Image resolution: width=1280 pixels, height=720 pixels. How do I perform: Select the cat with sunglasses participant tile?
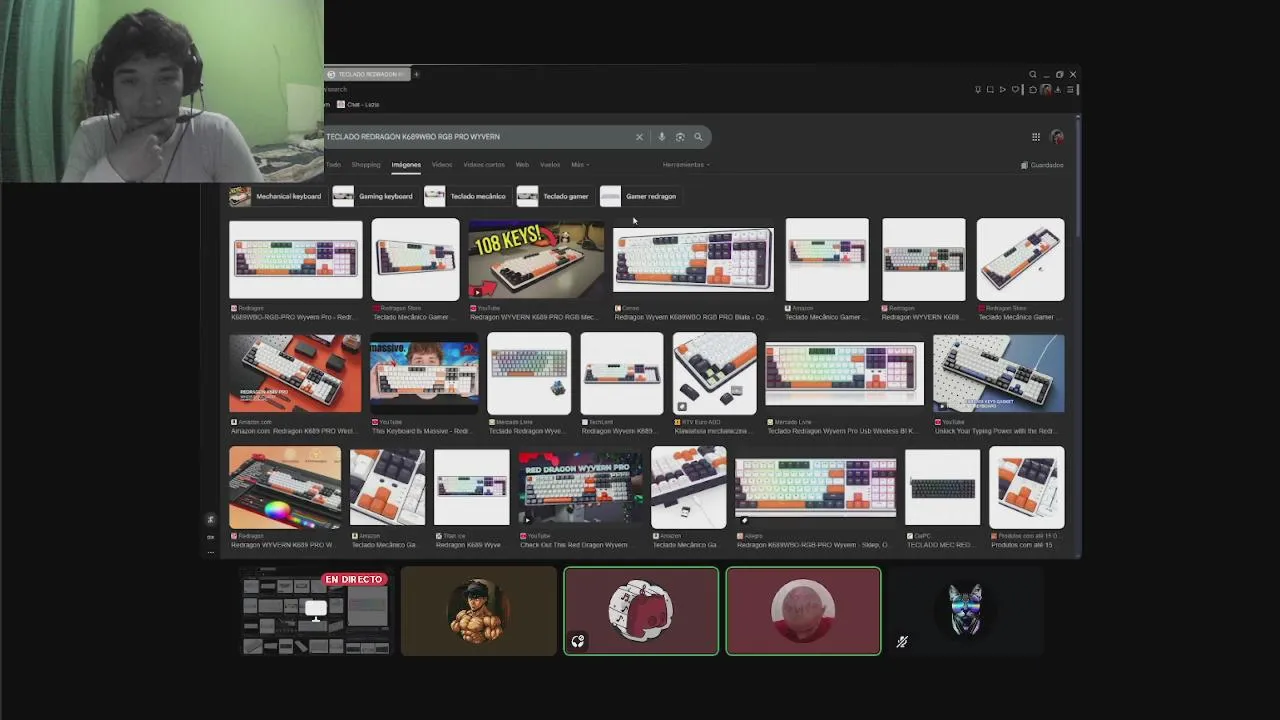966,612
